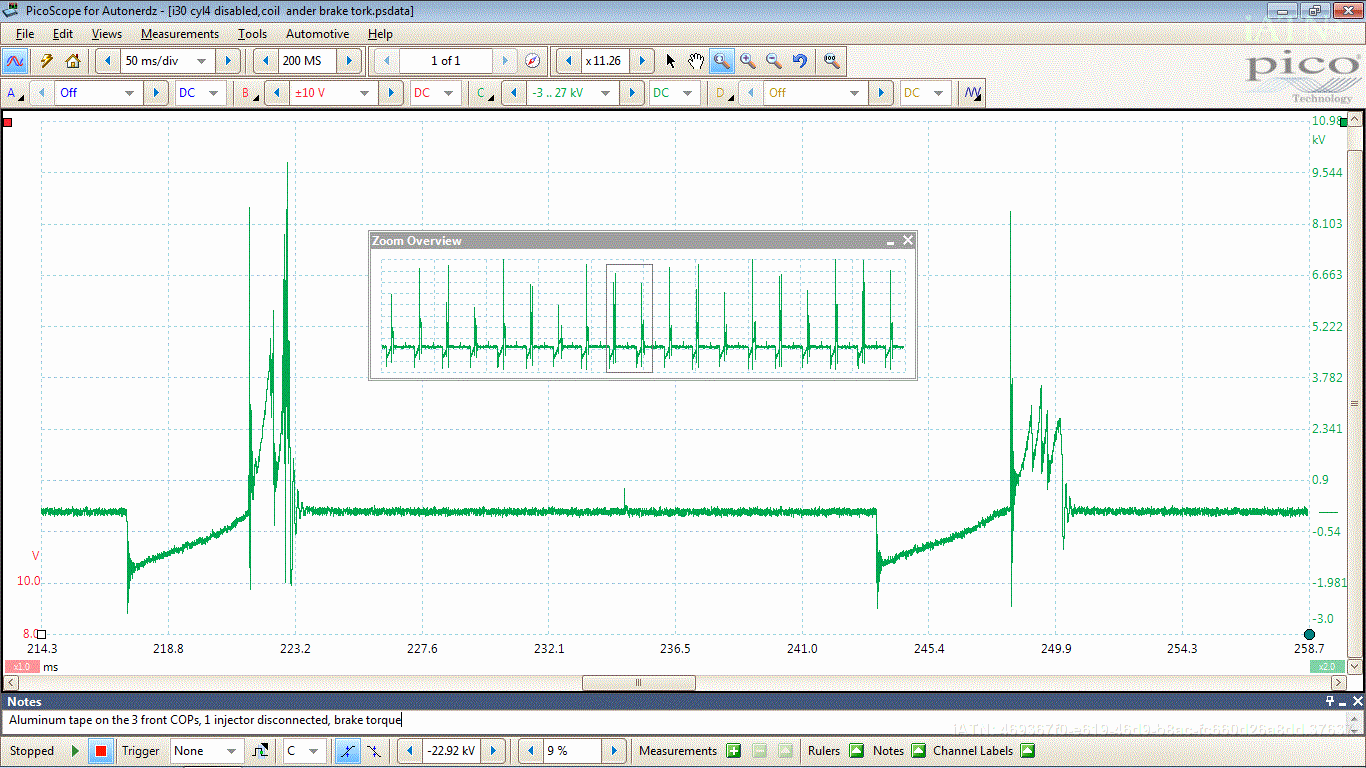Open the Automotive menu
This screenshot has width=1366, height=768.
pyautogui.click(x=317, y=33)
